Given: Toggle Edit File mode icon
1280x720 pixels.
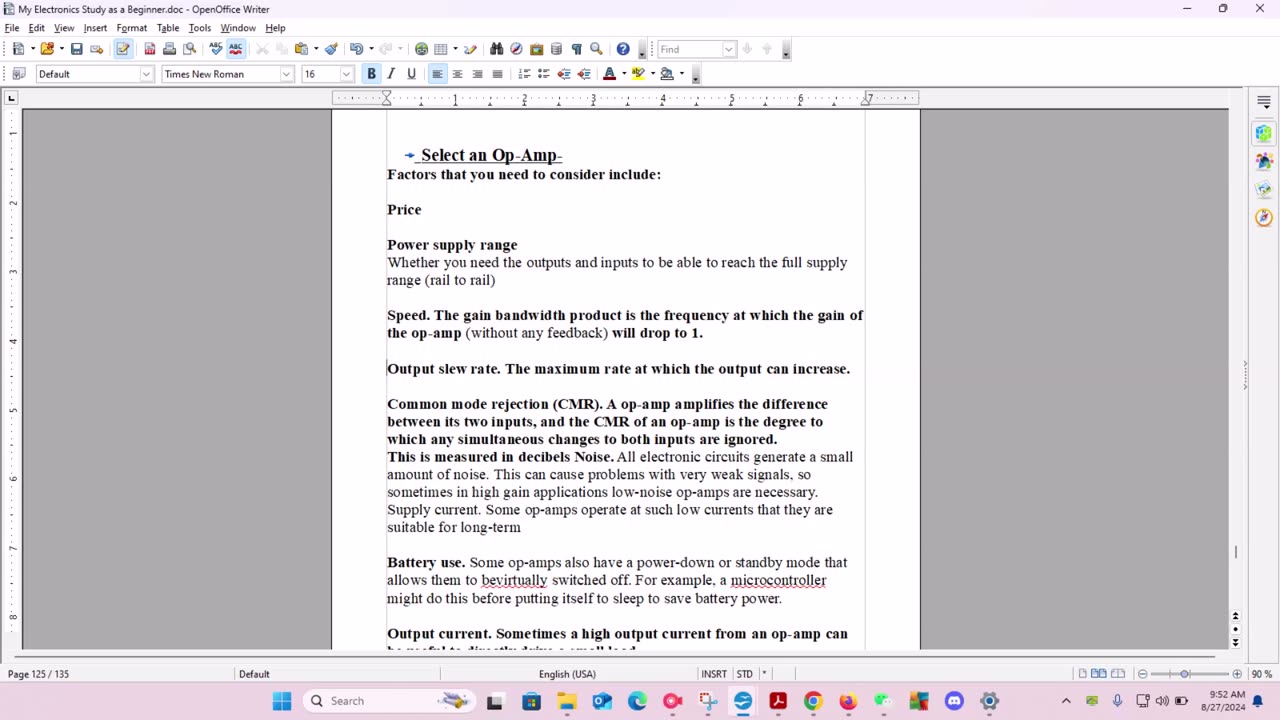Looking at the screenshot, I should coord(123,48).
